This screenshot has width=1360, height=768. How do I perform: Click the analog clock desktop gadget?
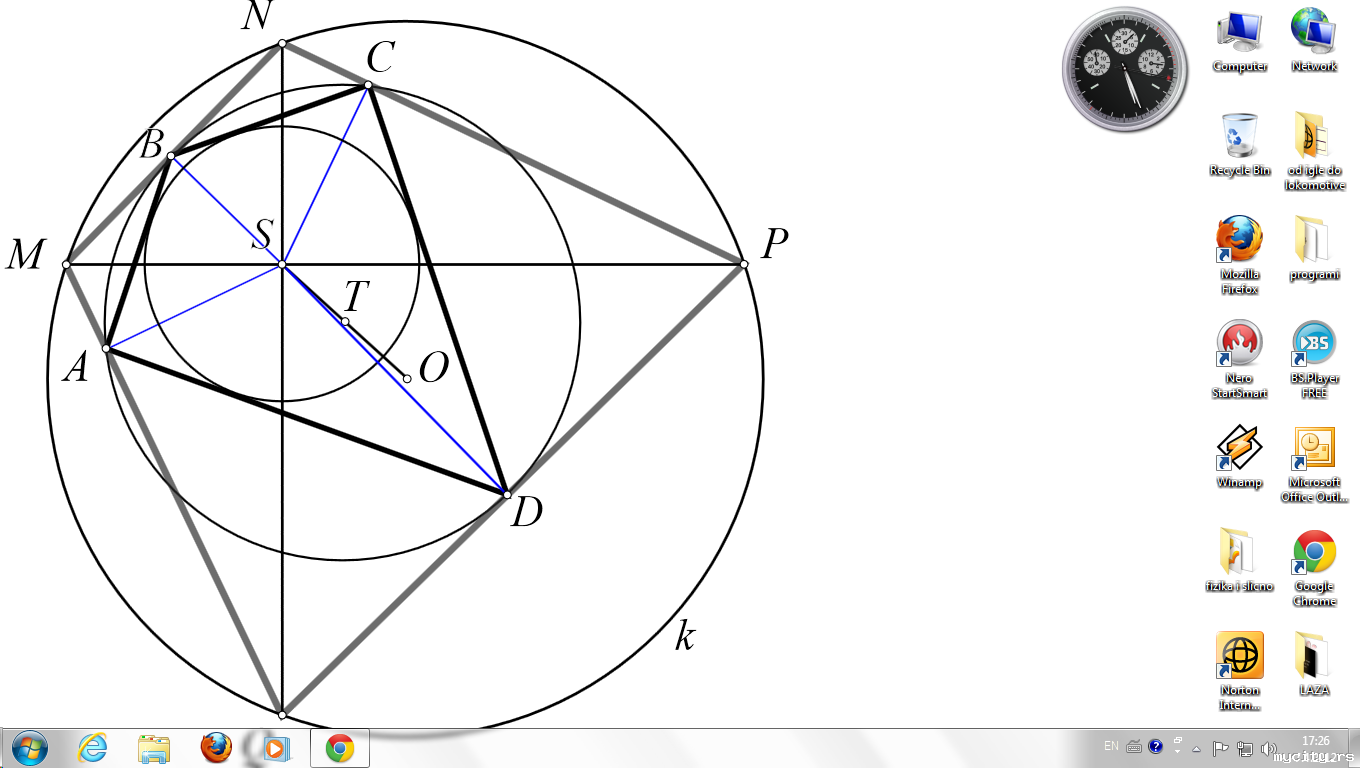(x=1125, y=68)
